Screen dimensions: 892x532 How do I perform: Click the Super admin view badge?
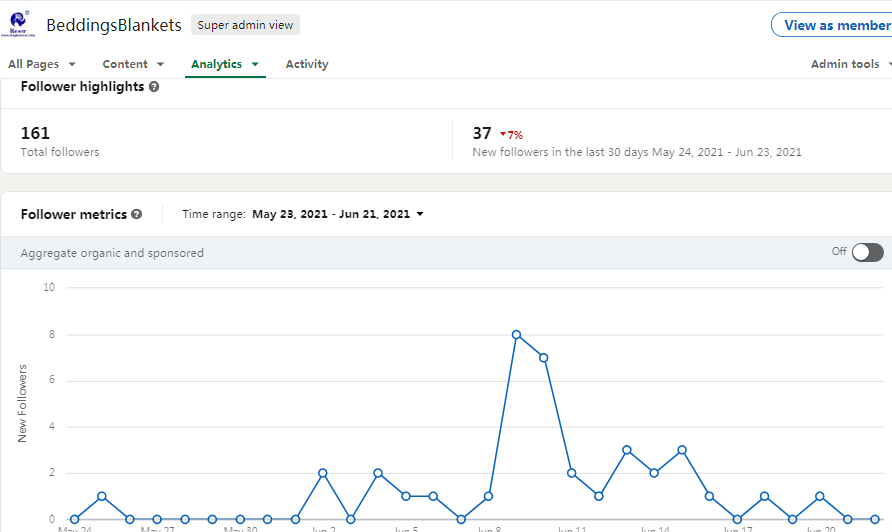tap(245, 25)
